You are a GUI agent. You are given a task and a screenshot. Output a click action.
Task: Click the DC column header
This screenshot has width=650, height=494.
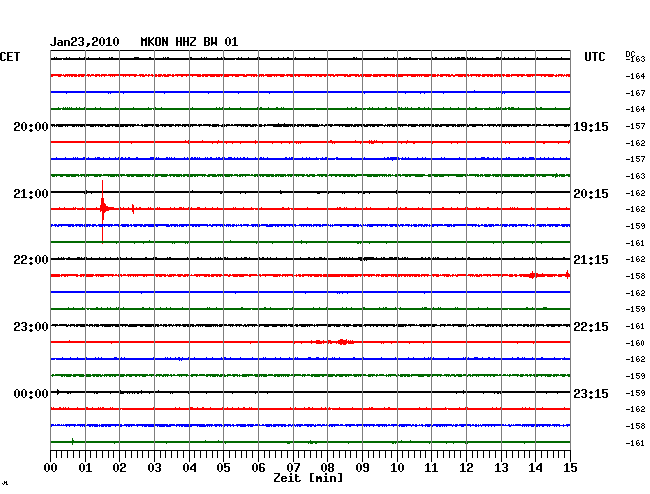630,54
